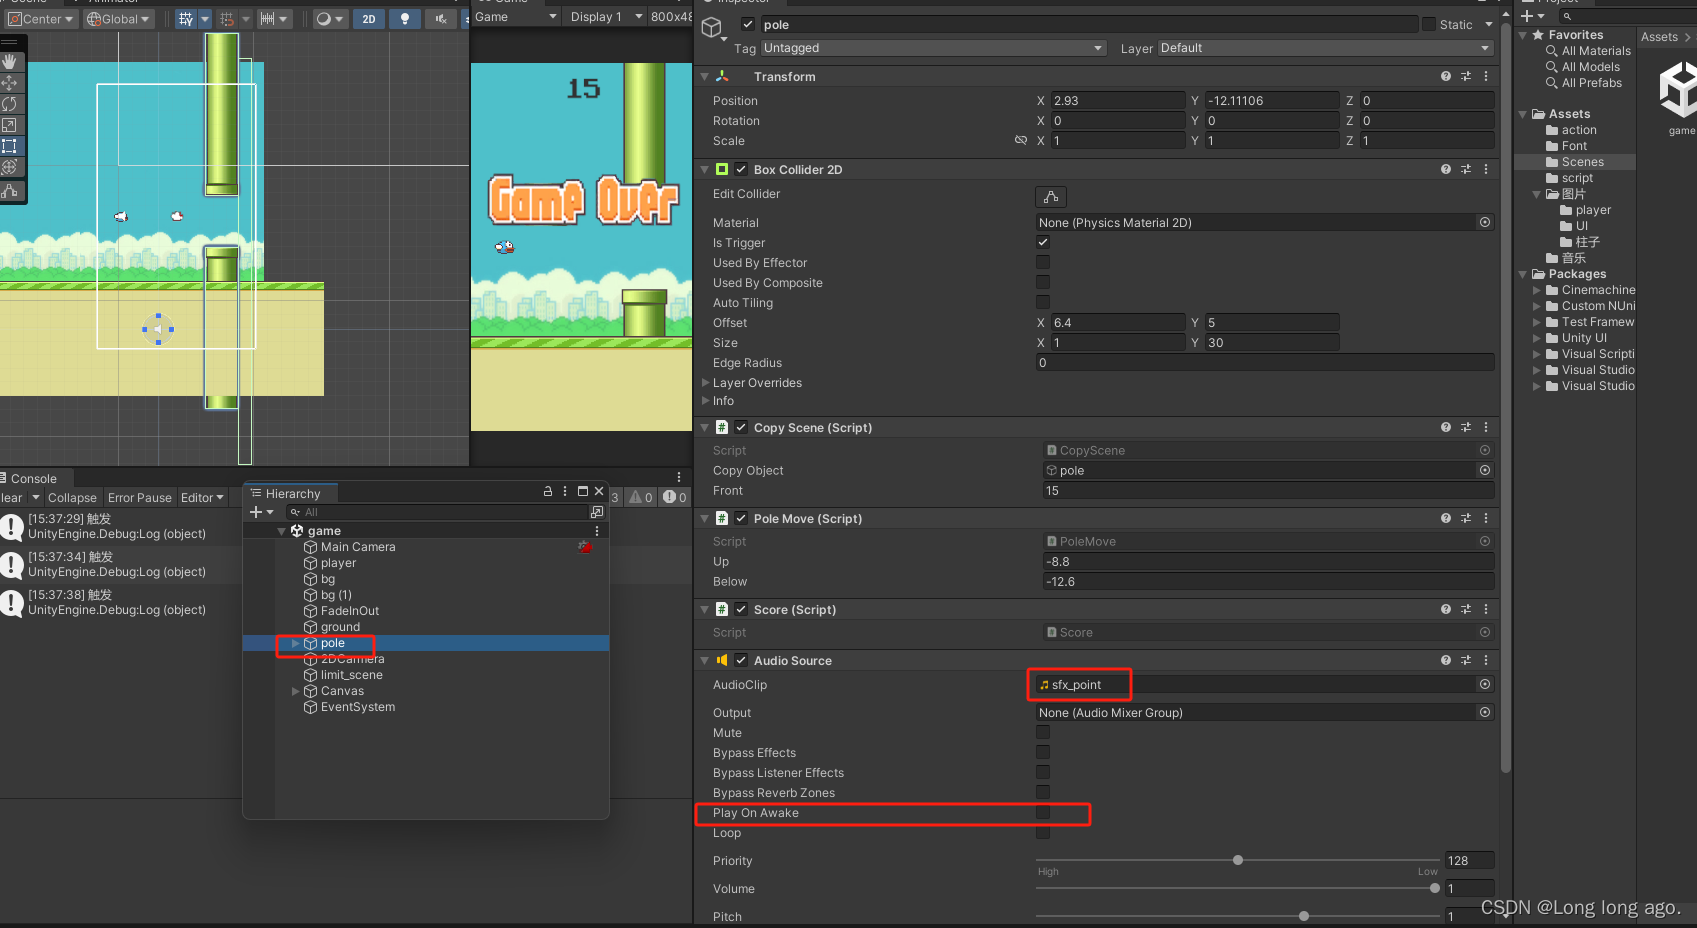Select the Hand (view) tool
1697x928 pixels.
point(10,62)
